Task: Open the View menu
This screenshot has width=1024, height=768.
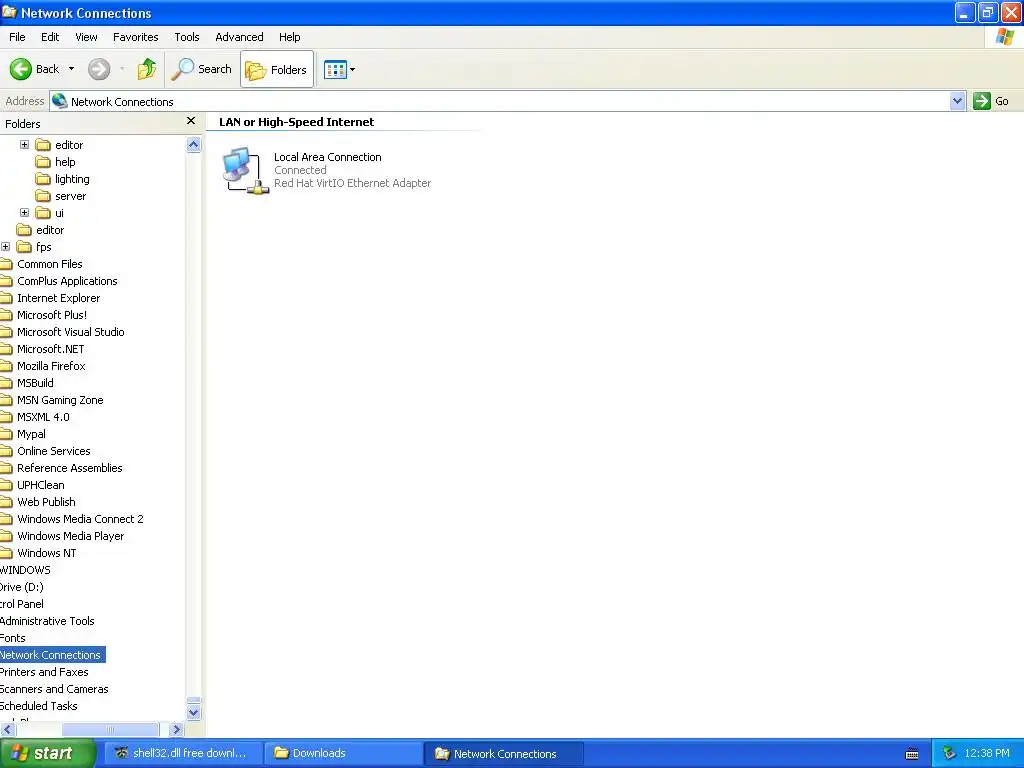Action: [86, 37]
